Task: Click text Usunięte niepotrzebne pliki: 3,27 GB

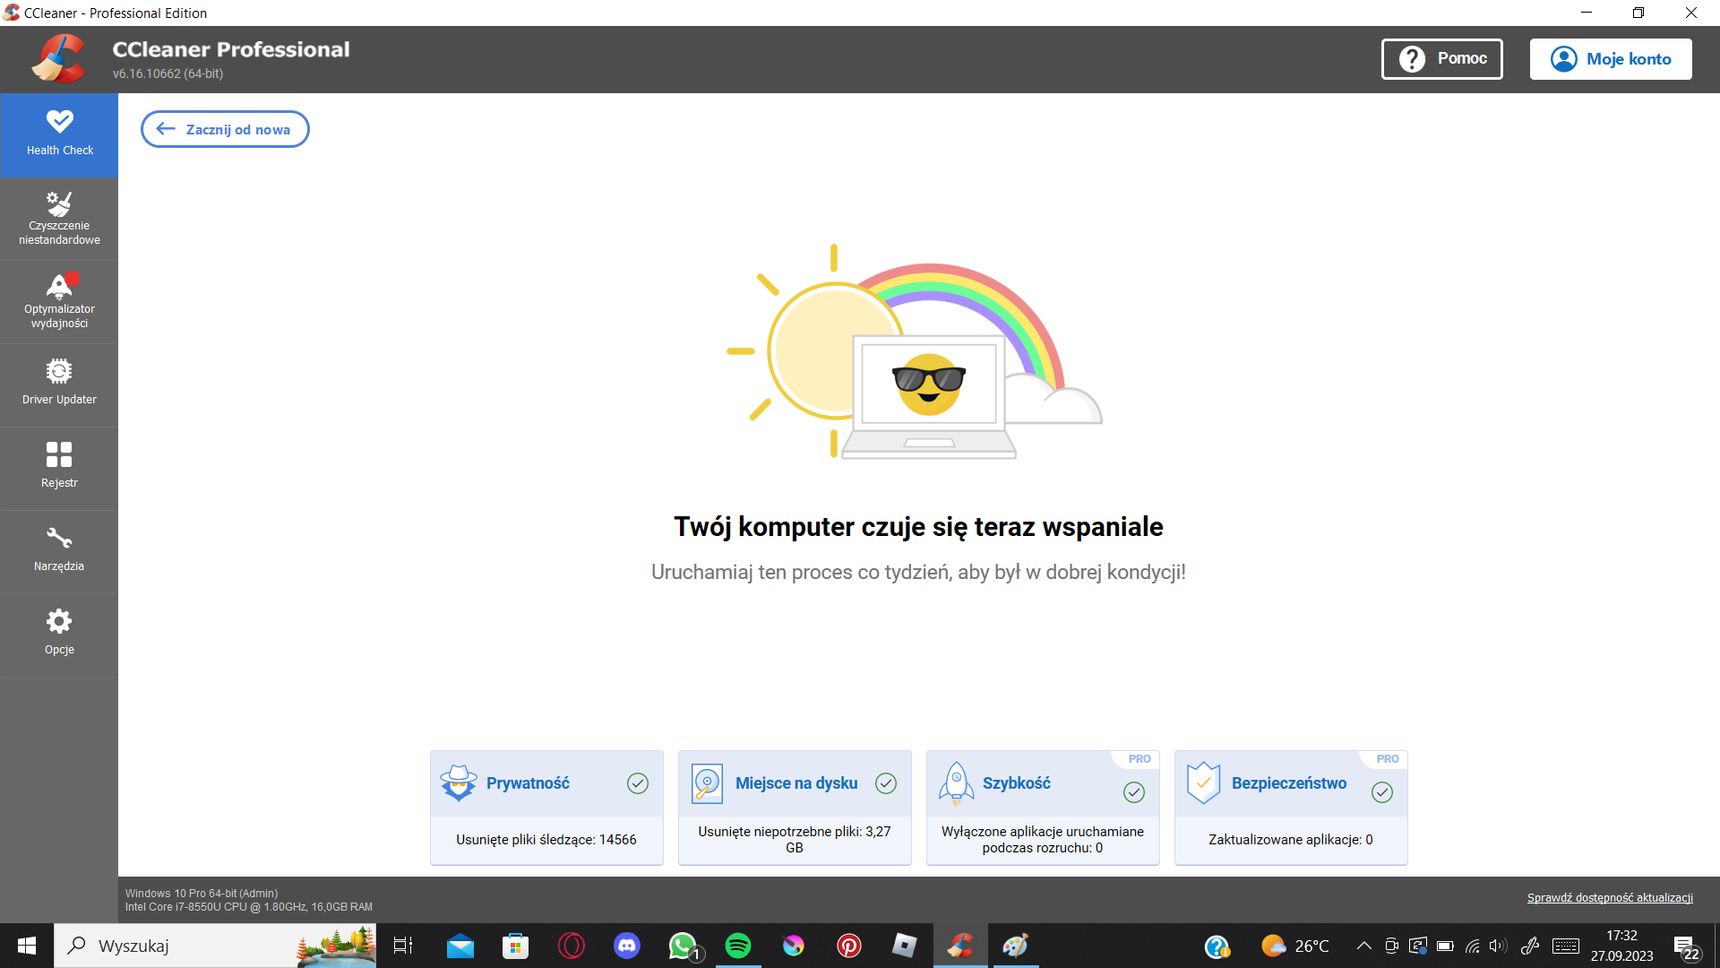Action: pos(795,839)
